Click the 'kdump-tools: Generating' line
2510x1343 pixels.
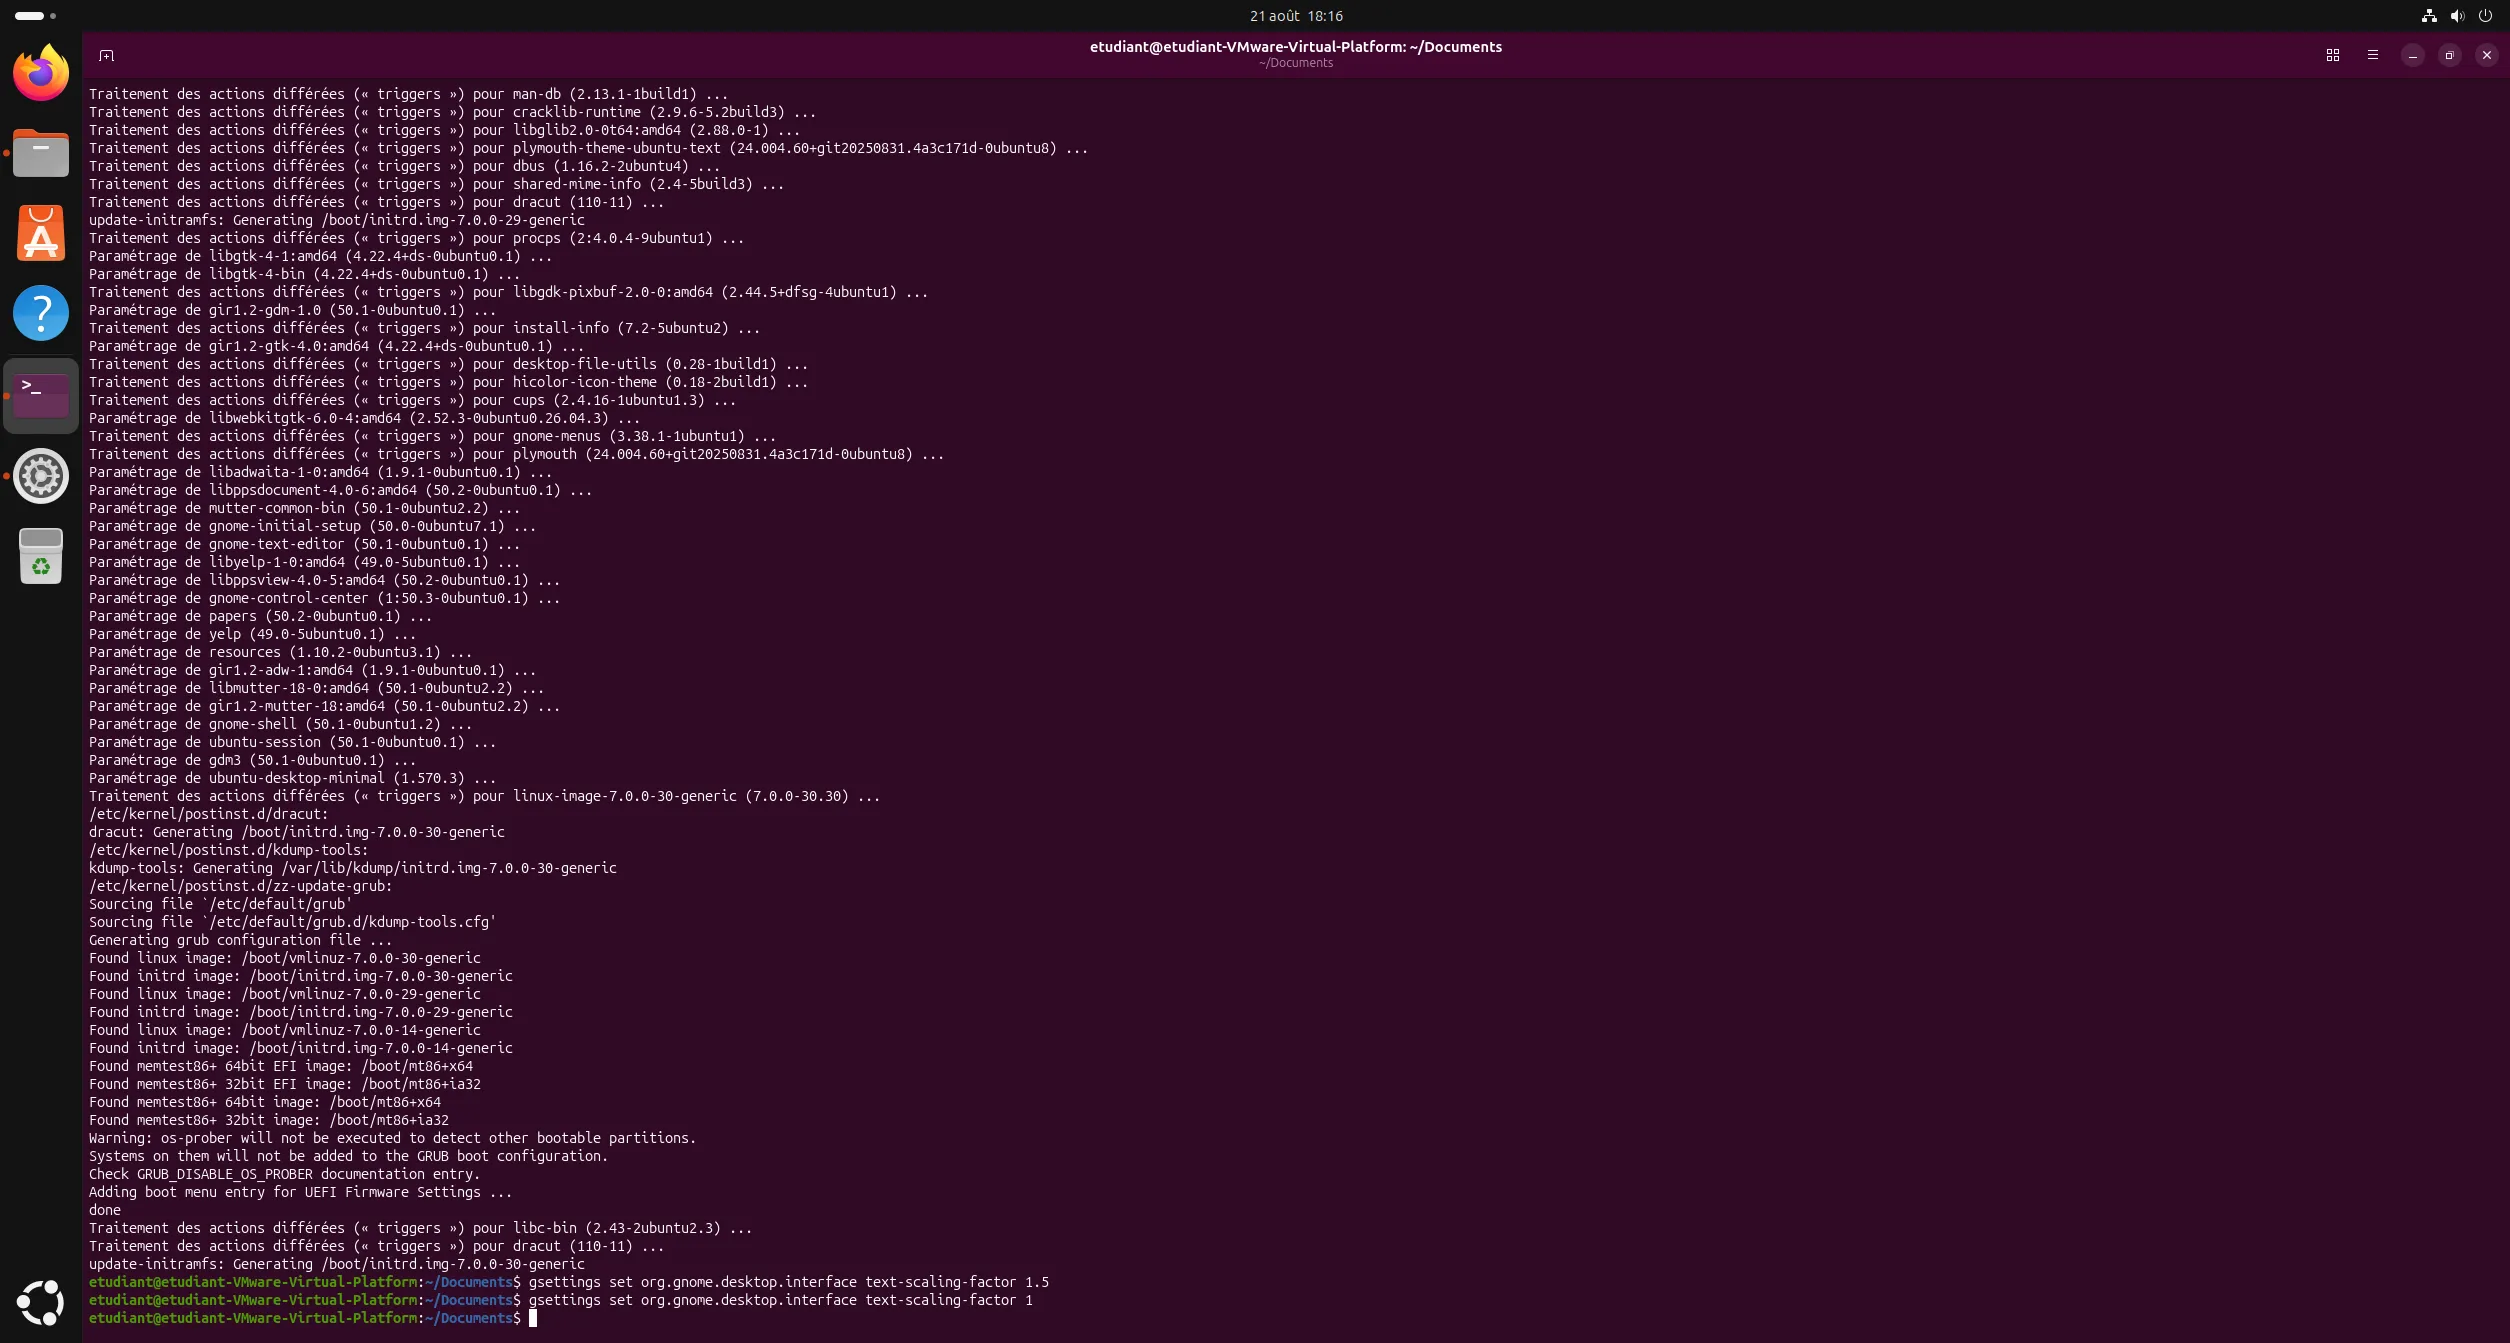352,868
